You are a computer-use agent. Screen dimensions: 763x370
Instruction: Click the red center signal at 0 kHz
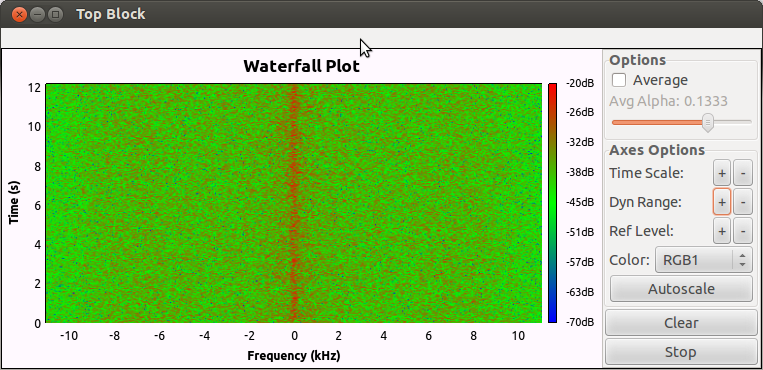click(x=293, y=203)
